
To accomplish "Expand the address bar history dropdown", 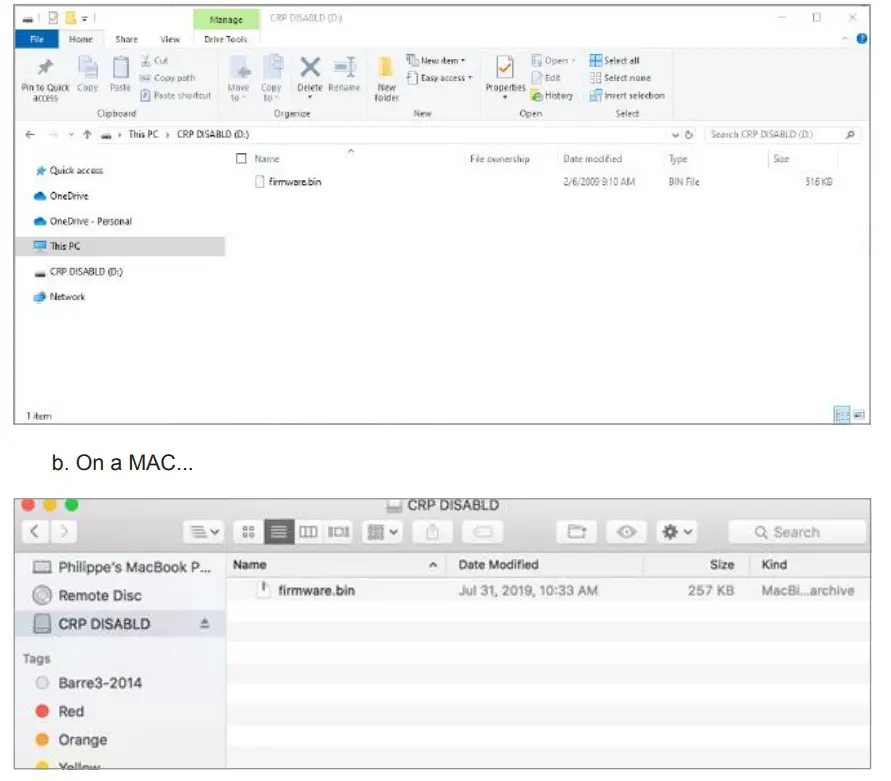I will [675, 135].
